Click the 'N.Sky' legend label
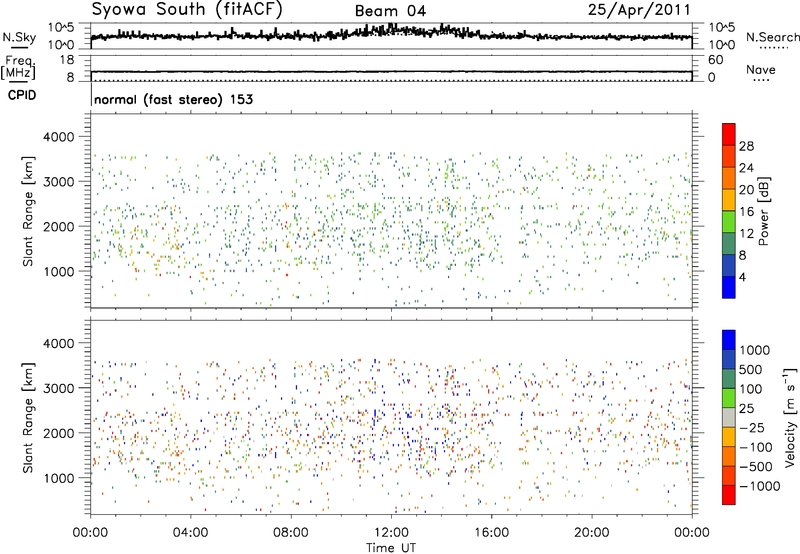 (19, 37)
